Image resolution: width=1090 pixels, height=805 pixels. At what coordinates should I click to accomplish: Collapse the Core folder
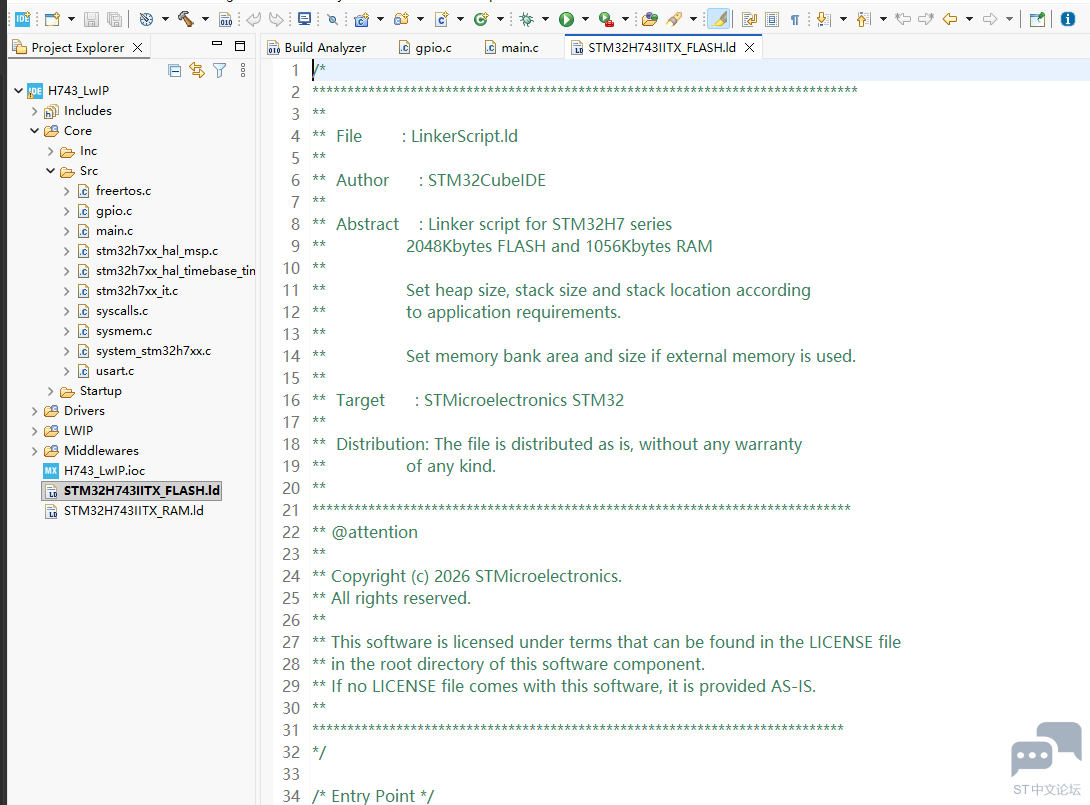(34, 131)
